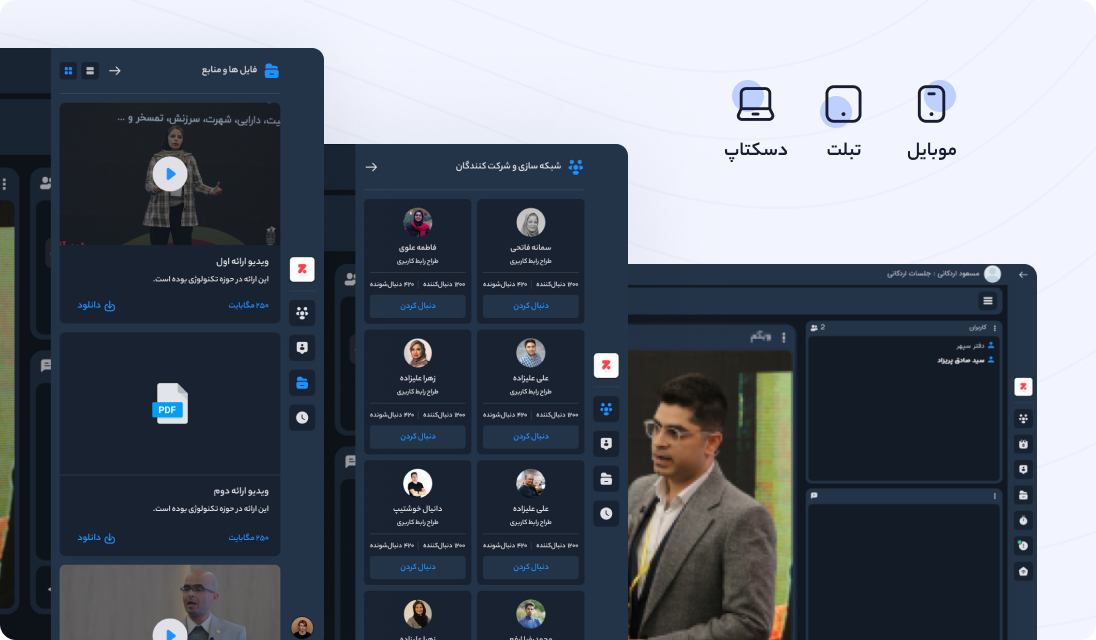
Task: Open networking icon in files panel sidebar
Action: (x=302, y=313)
